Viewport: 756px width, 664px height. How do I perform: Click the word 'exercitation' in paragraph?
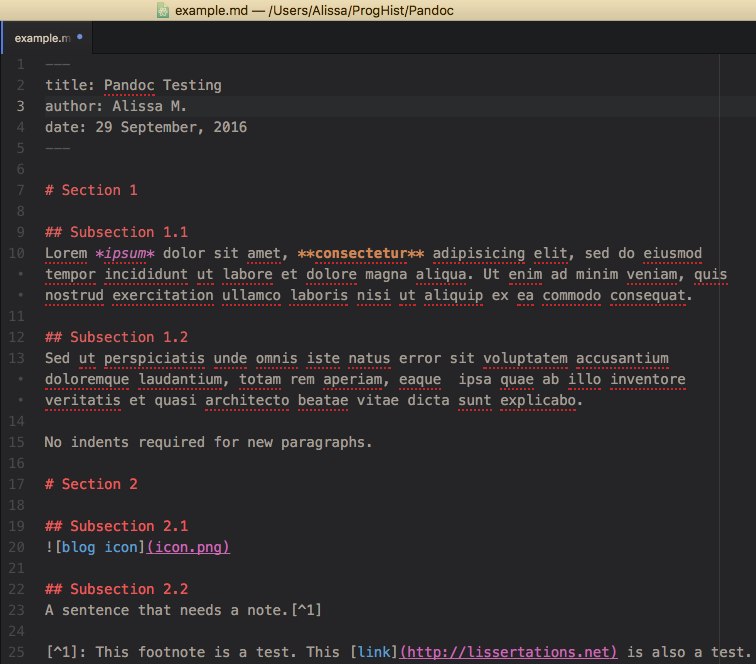[x=163, y=295]
